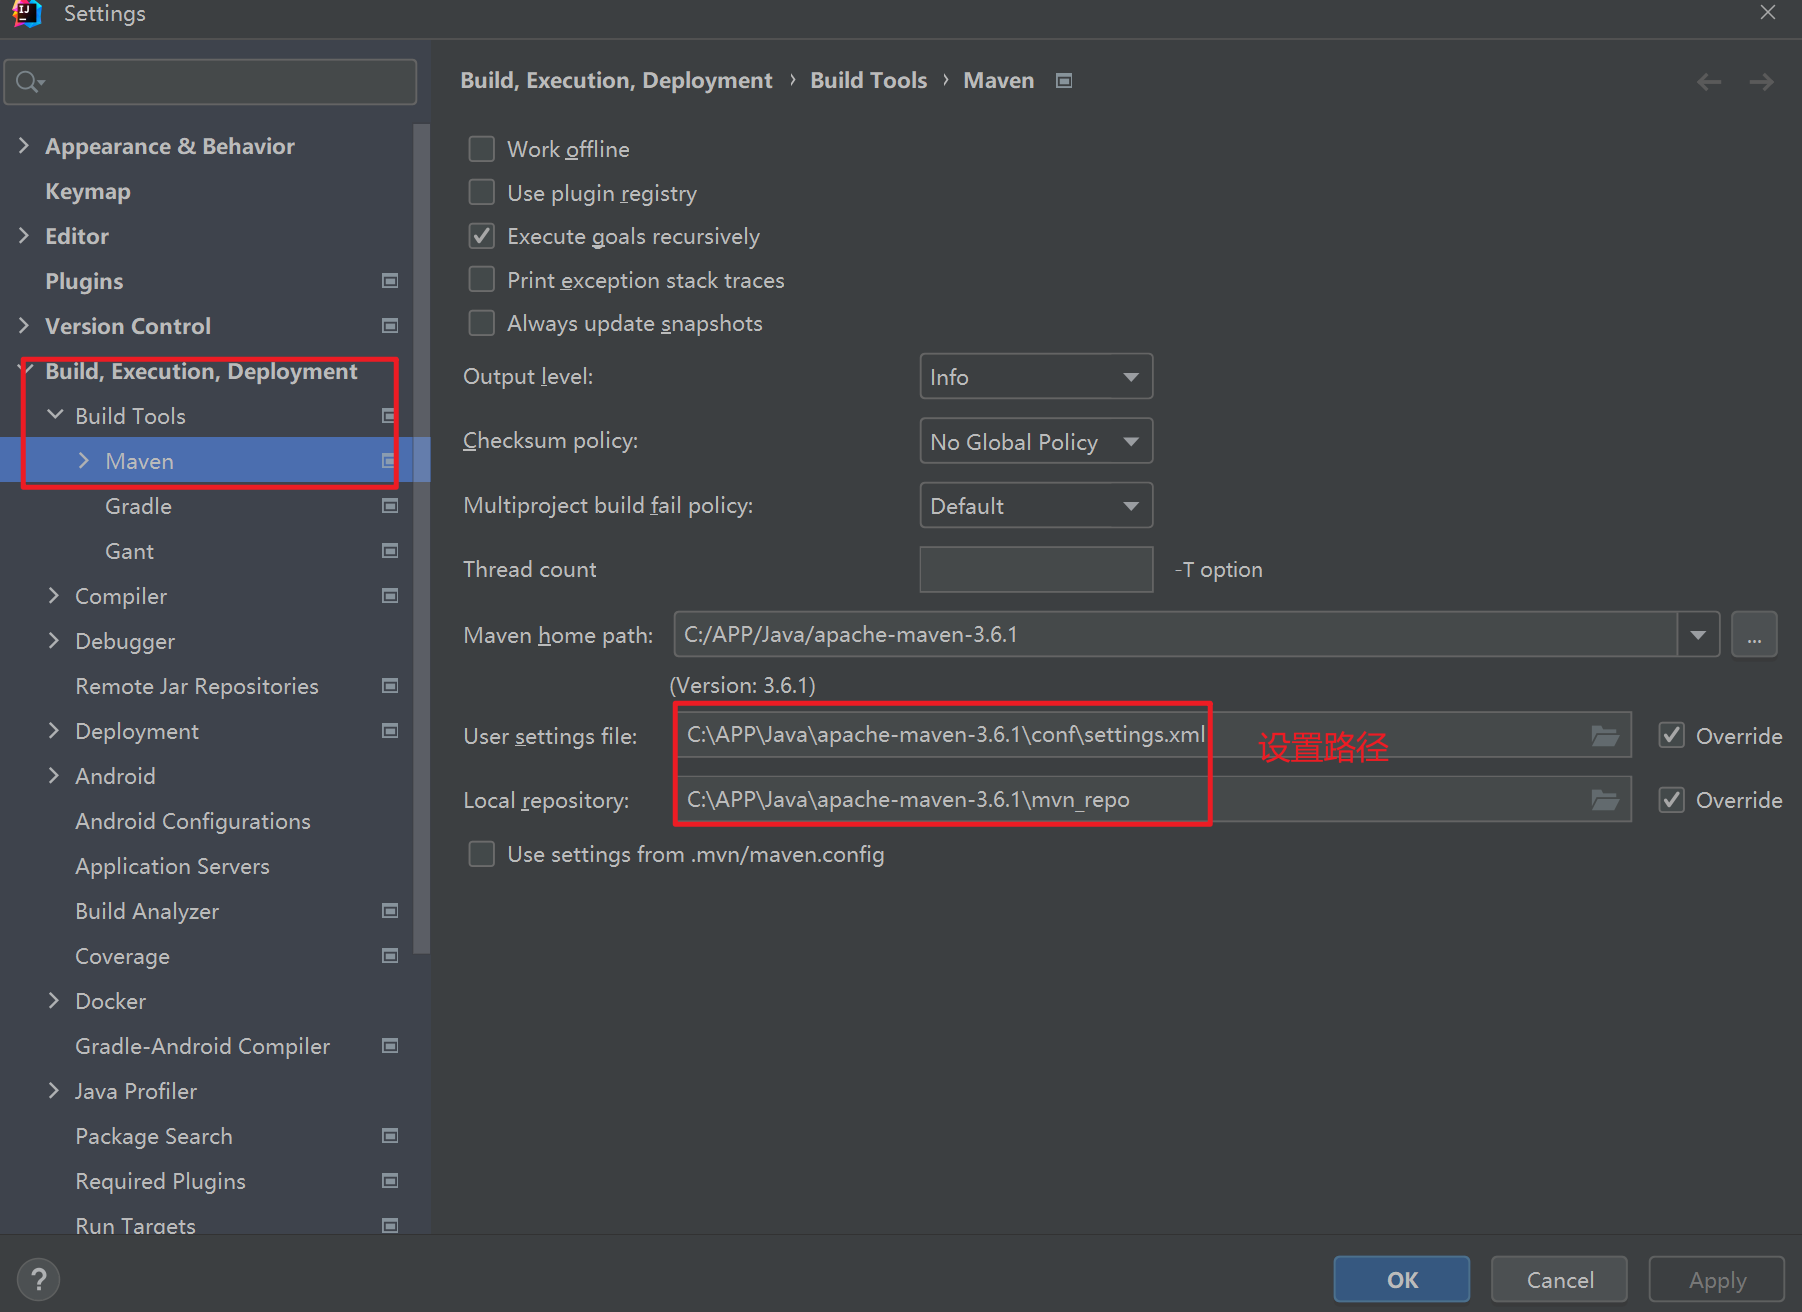Screen dimensions: 1802x1312
Task: Open the Output level dropdown
Action: pos(1036,377)
